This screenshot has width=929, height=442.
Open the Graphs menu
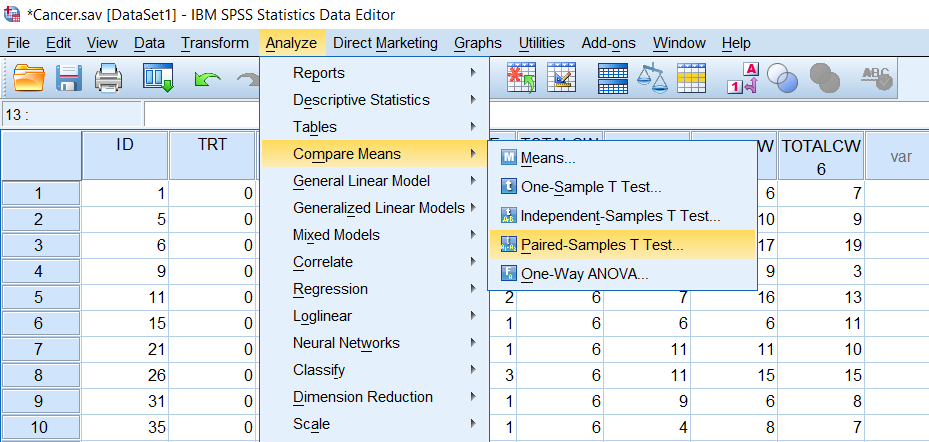point(478,43)
